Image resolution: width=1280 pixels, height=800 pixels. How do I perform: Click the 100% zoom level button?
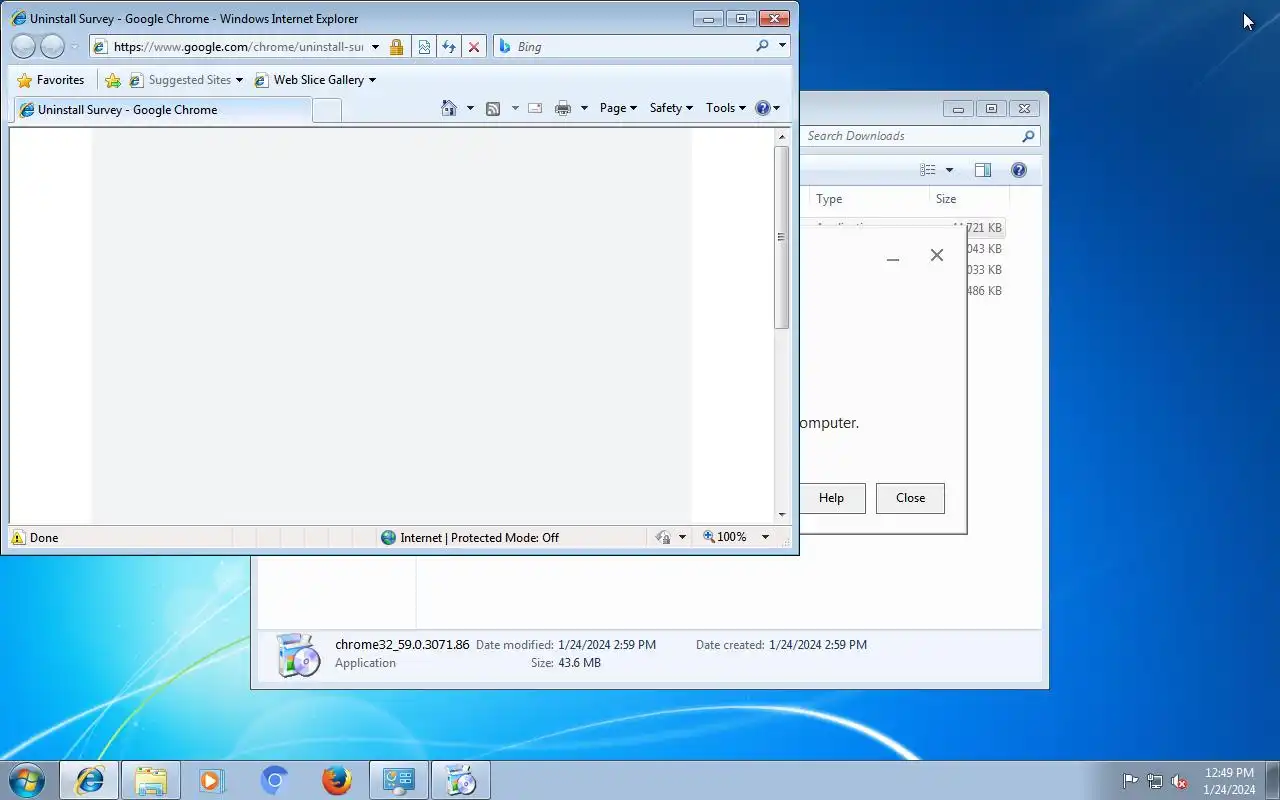tap(725, 537)
